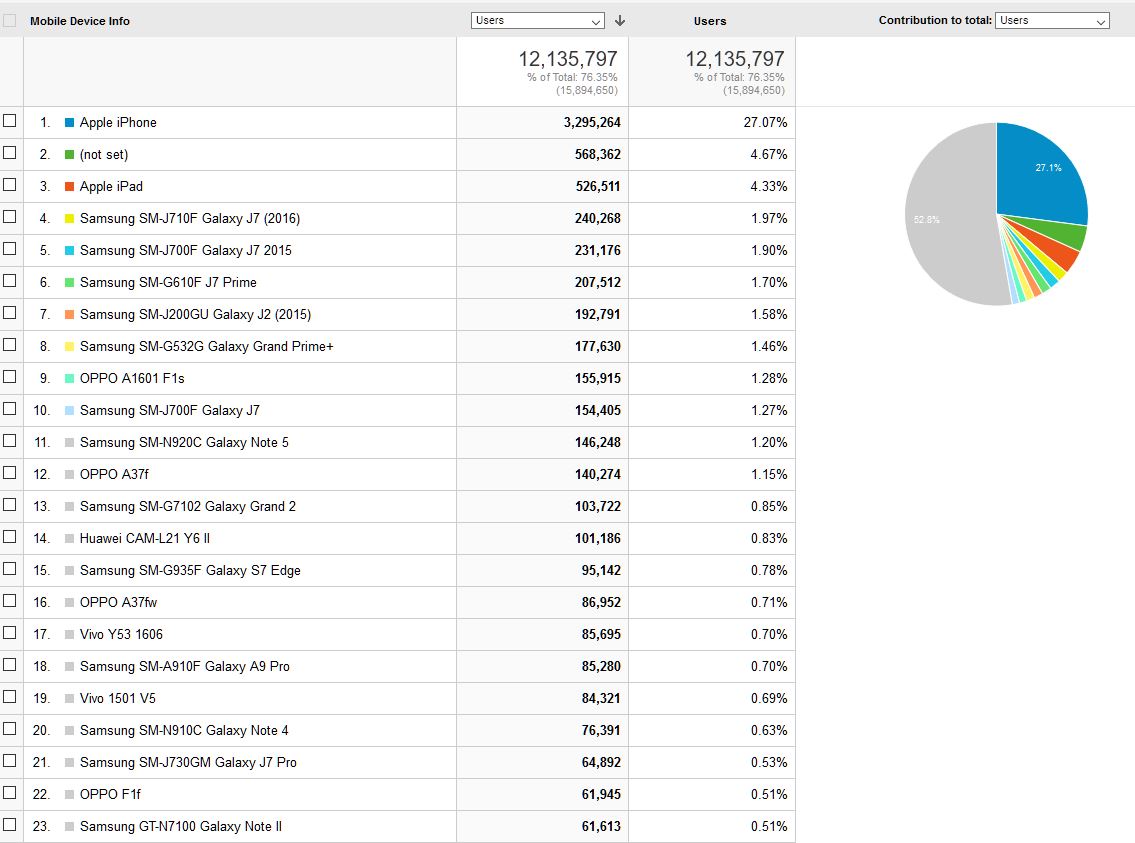This screenshot has height=843, width=1135.
Task: Open Samsung SM-N920C Galaxy Note 5 link
Action: tap(184, 442)
